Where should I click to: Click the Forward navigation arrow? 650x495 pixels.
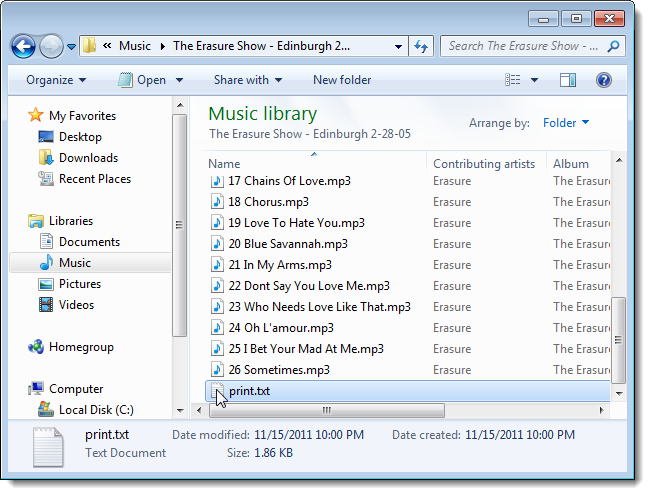(51, 46)
